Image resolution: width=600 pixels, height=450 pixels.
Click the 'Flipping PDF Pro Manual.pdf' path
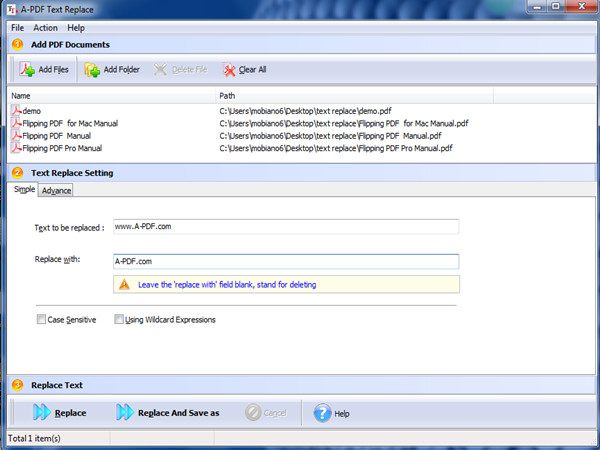coord(336,148)
